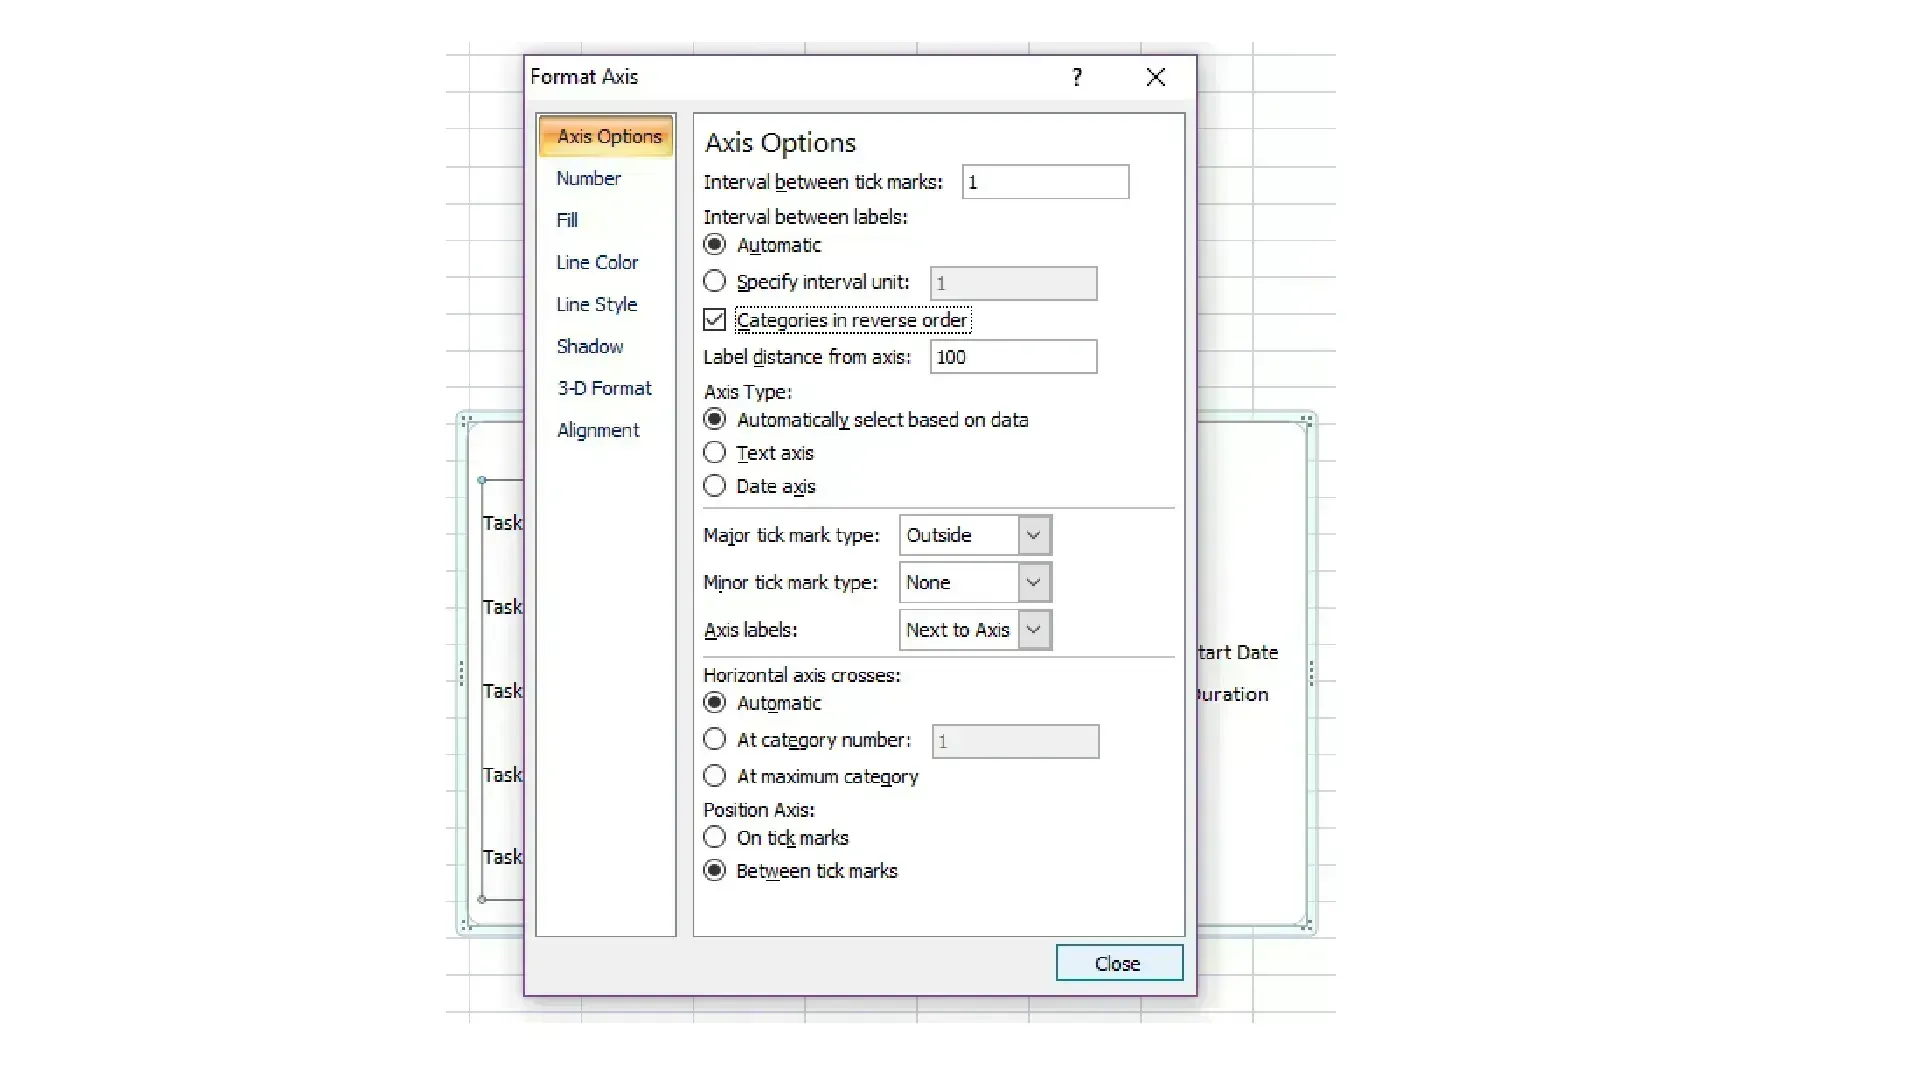Open Minor tick mark type dropdown
This screenshot has width=1920, height=1080.
(x=1034, y=582)
